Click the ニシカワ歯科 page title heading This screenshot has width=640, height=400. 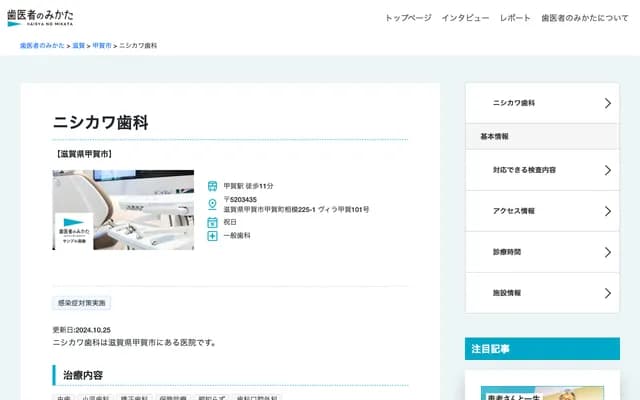coord(100,122)
